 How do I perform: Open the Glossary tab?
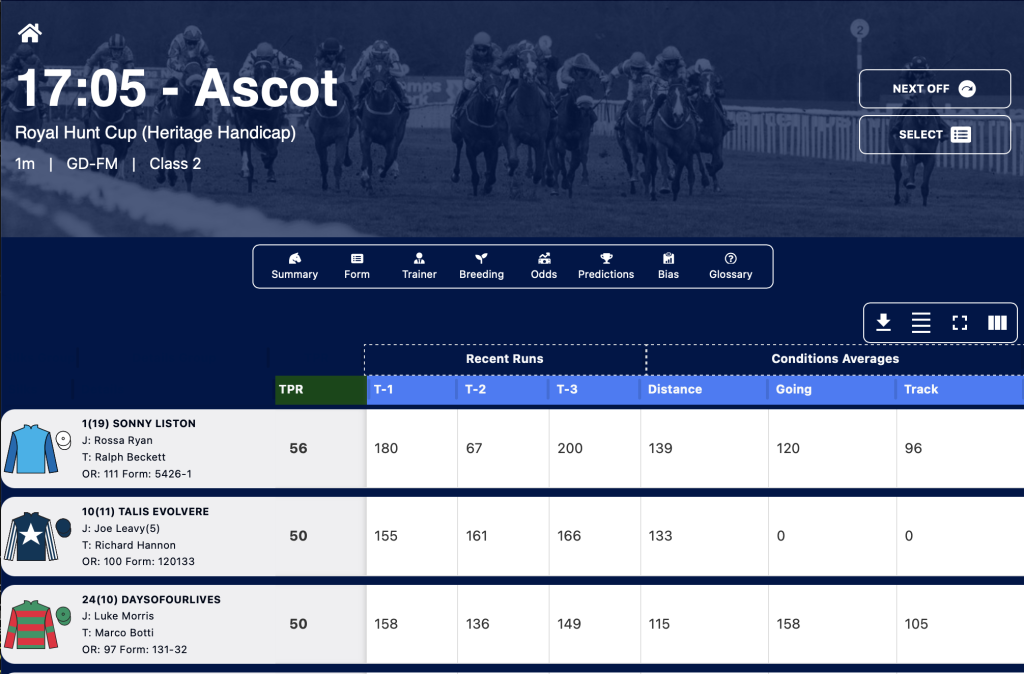tap(731, 266)
